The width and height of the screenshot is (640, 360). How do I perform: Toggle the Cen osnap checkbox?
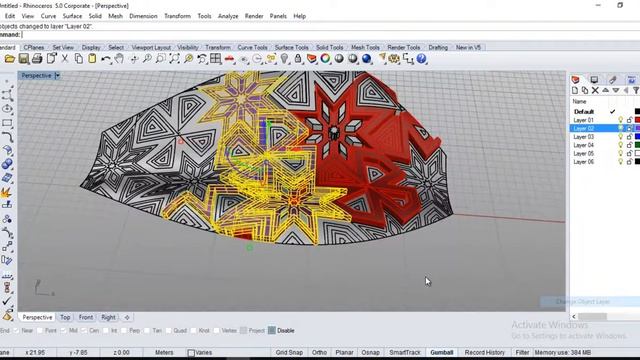[84, 331]
